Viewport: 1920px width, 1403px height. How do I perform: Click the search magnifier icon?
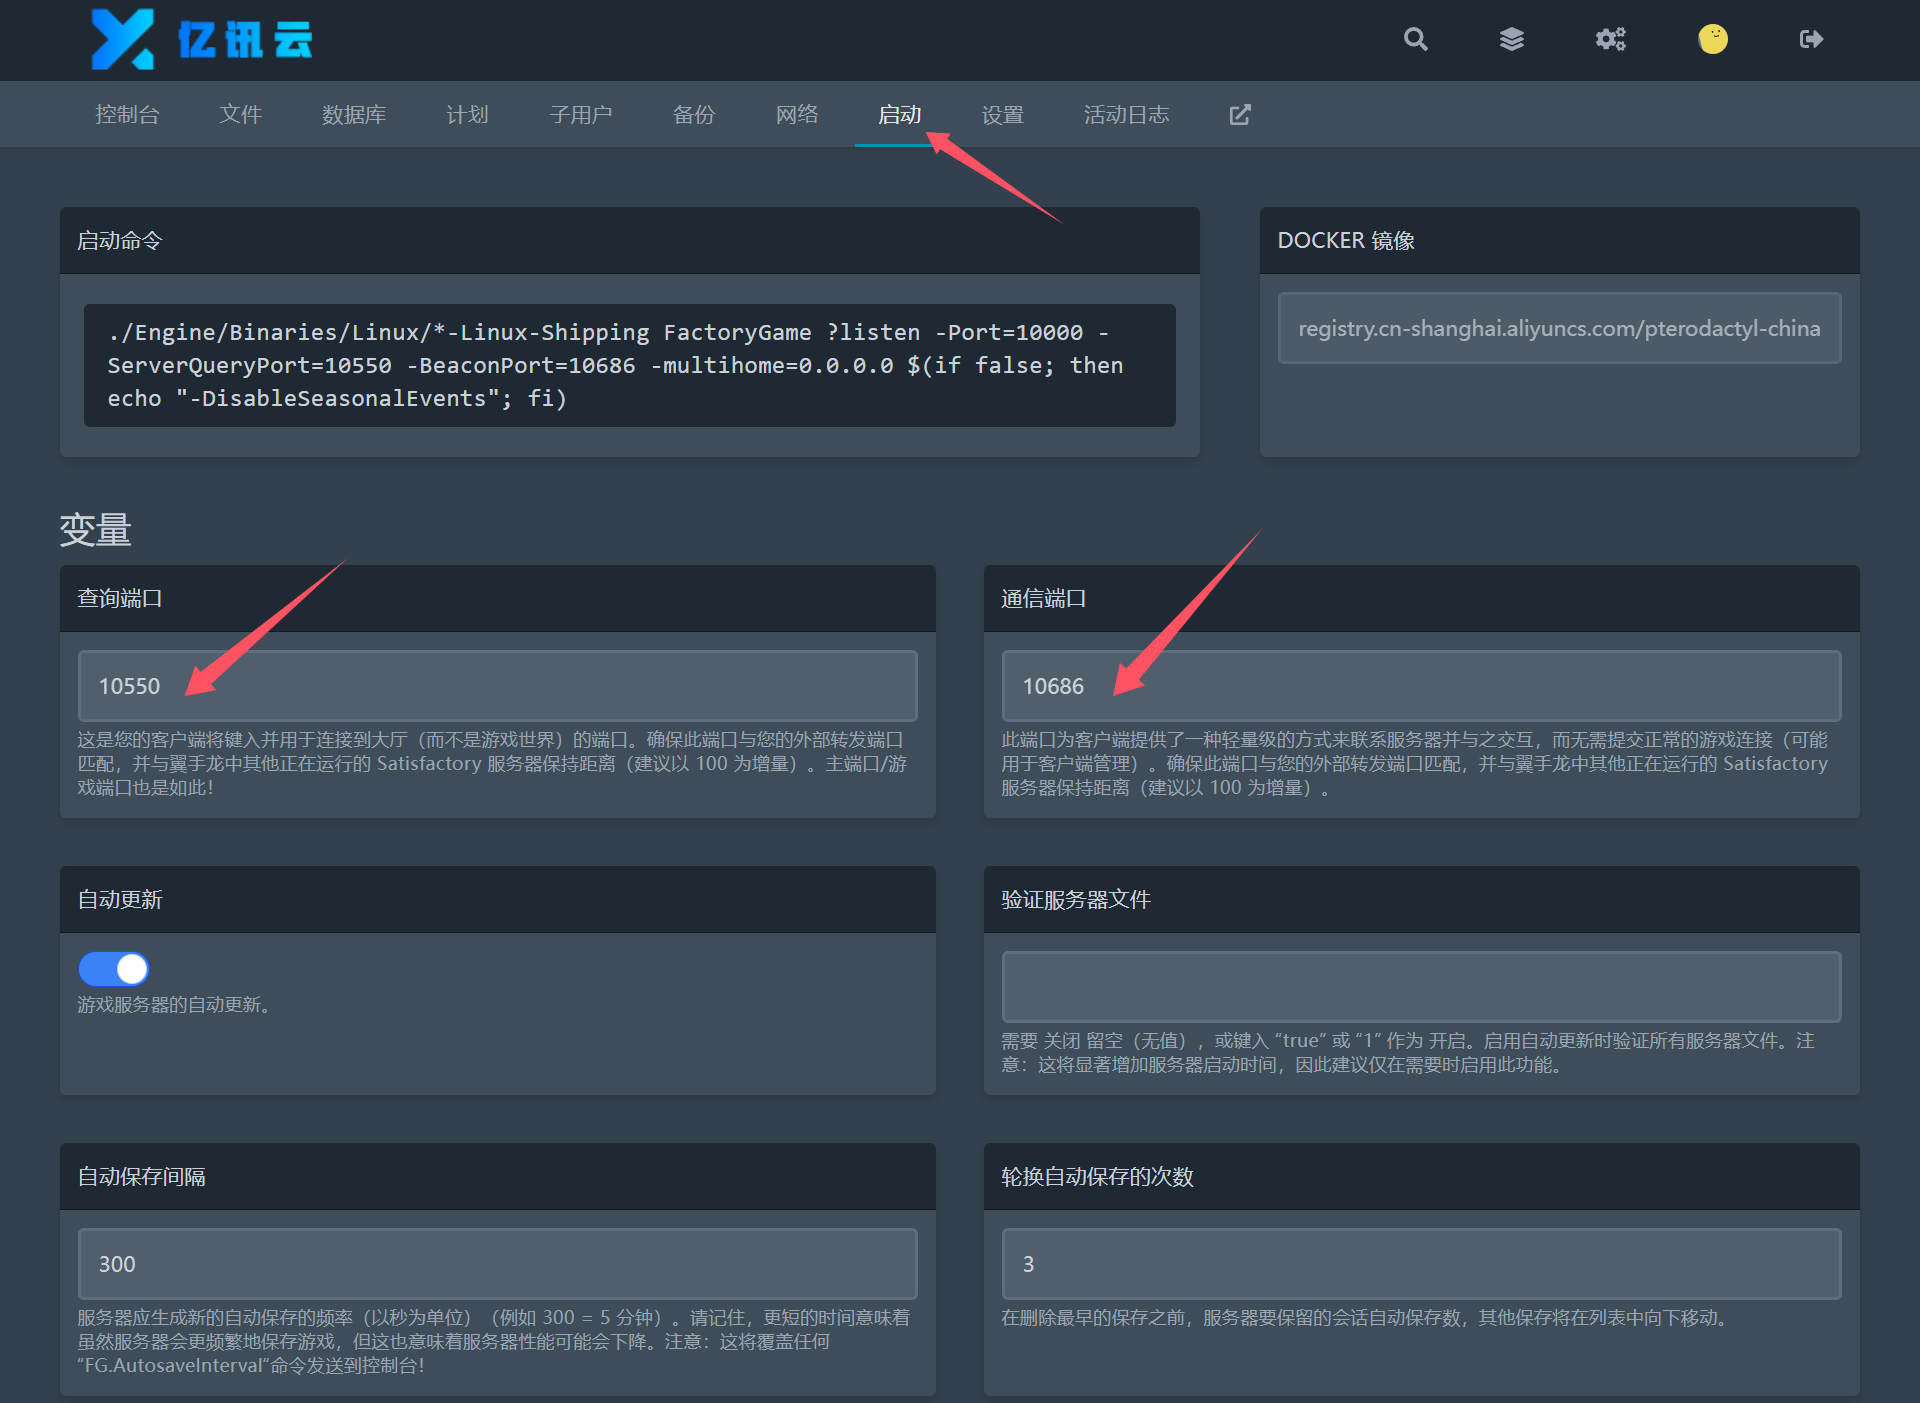coord(1415,39)
